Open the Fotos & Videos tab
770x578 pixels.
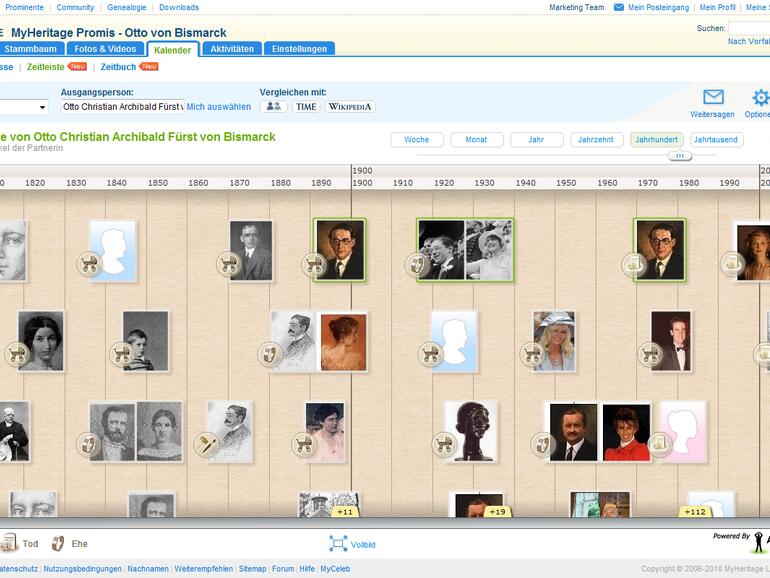[x=105, y=49]
